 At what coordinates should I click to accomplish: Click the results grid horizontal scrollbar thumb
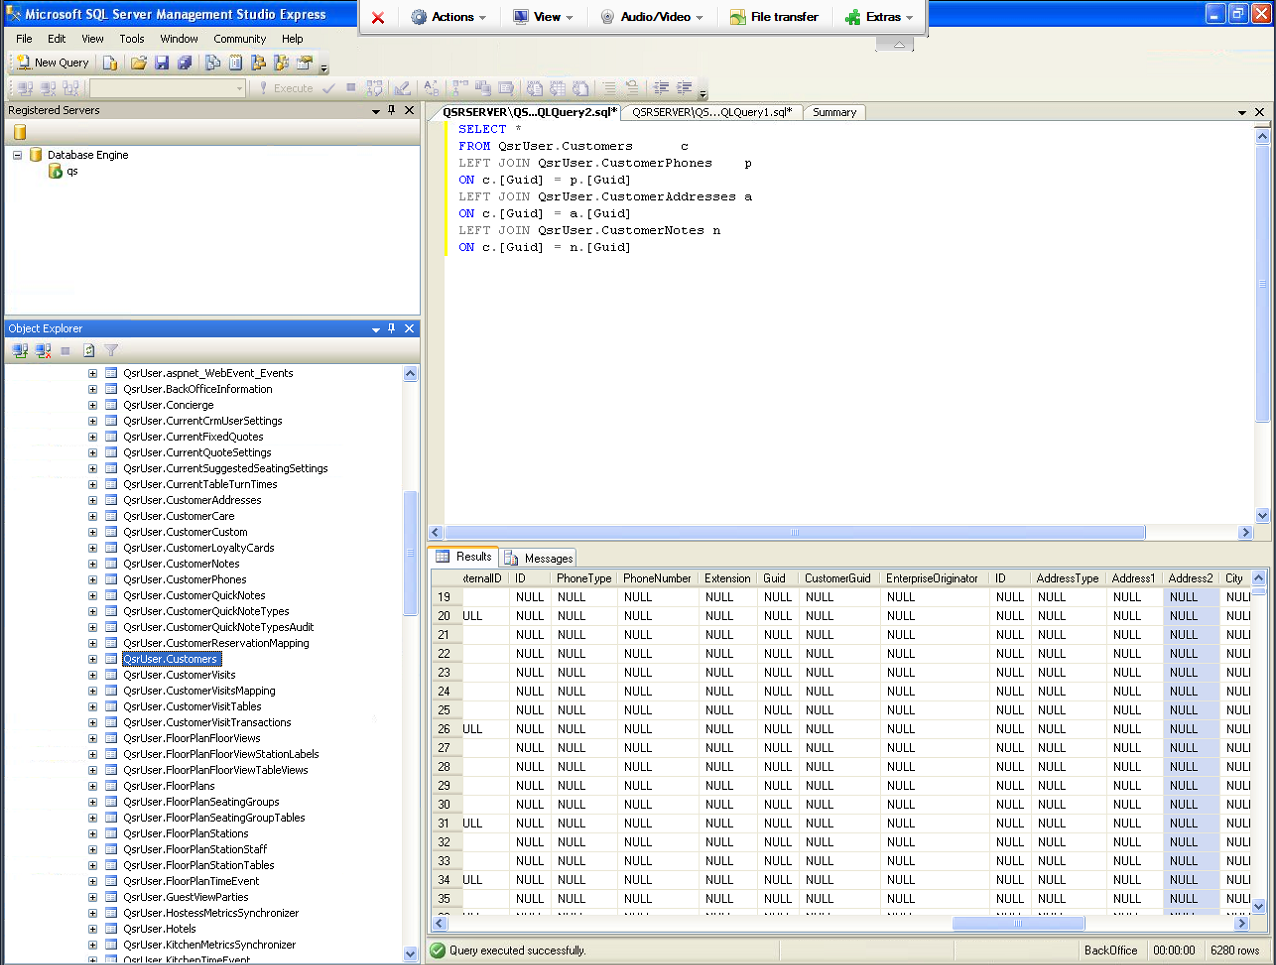coord(1018,924)
